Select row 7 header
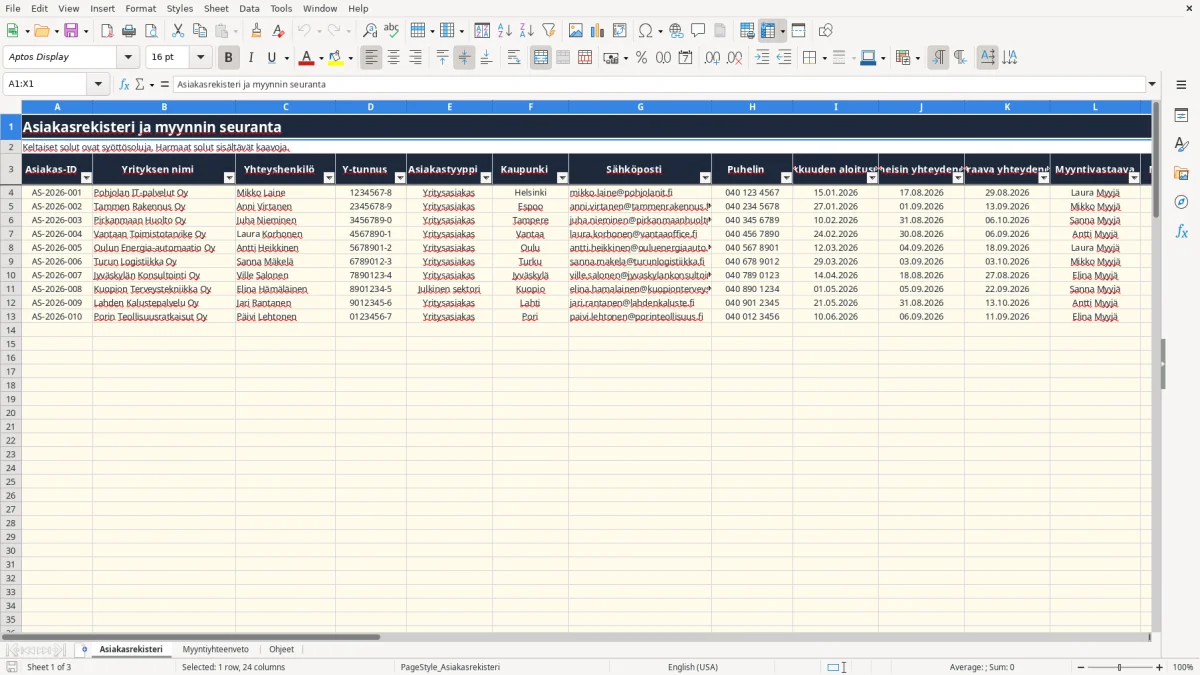This screenshot has height=675, width=1200. click(x=11, y=234)
